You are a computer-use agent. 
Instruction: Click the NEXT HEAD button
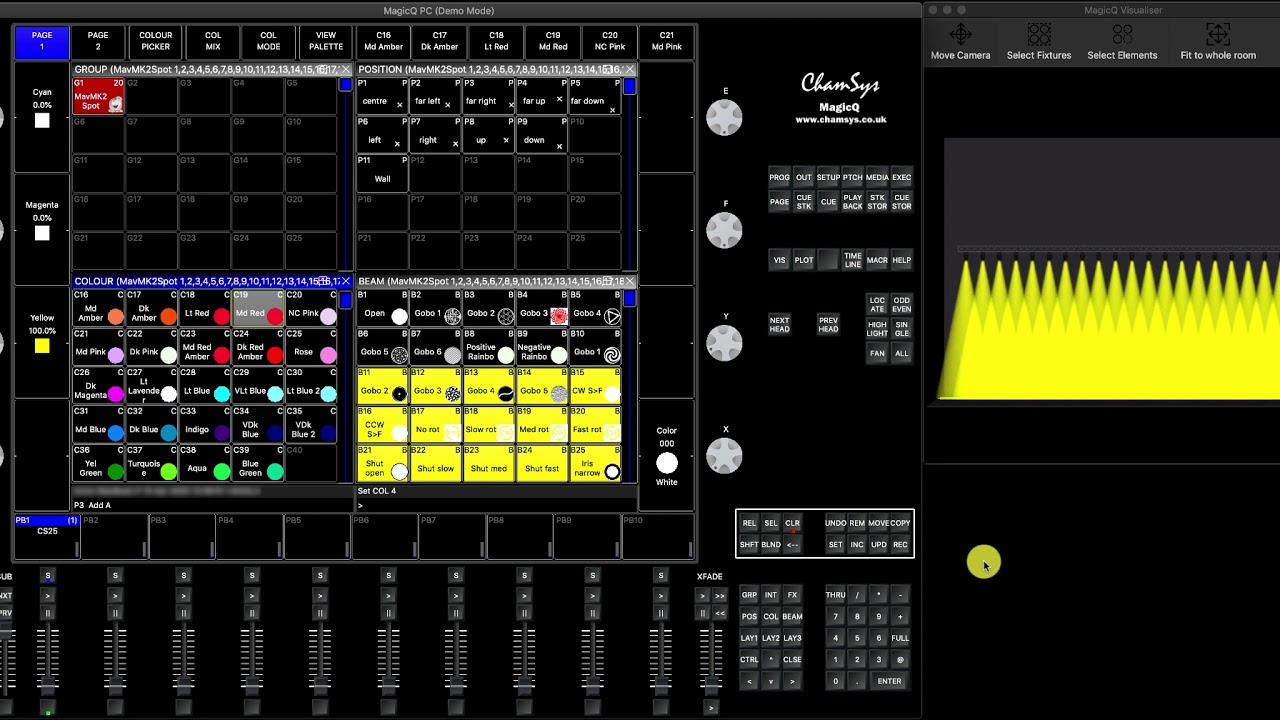tap(779, 325)
